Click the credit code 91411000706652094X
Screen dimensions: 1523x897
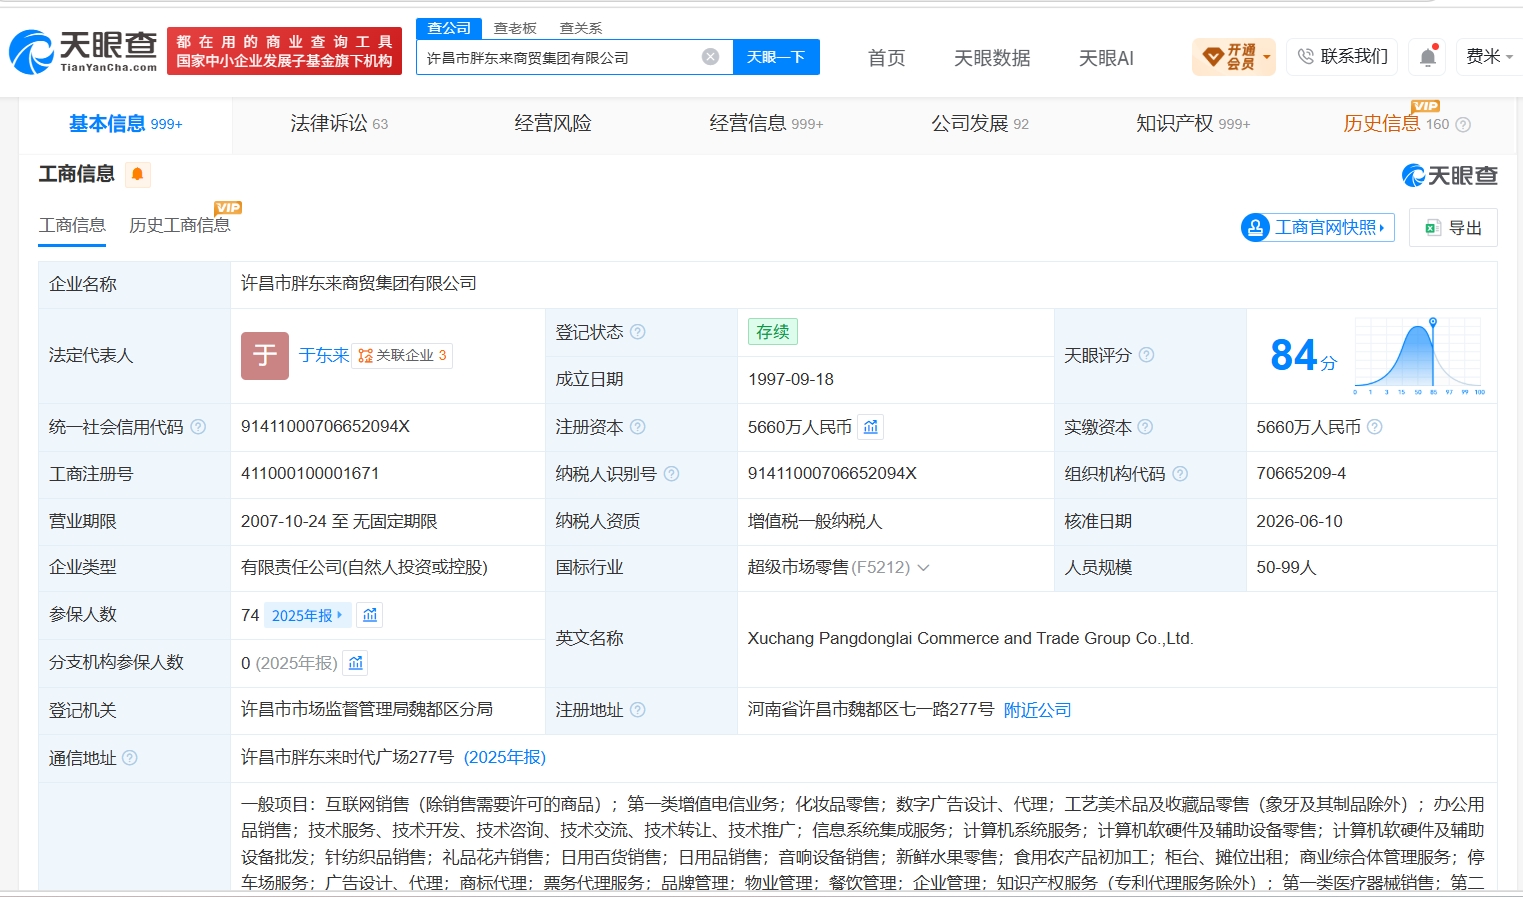coord(325,427)
